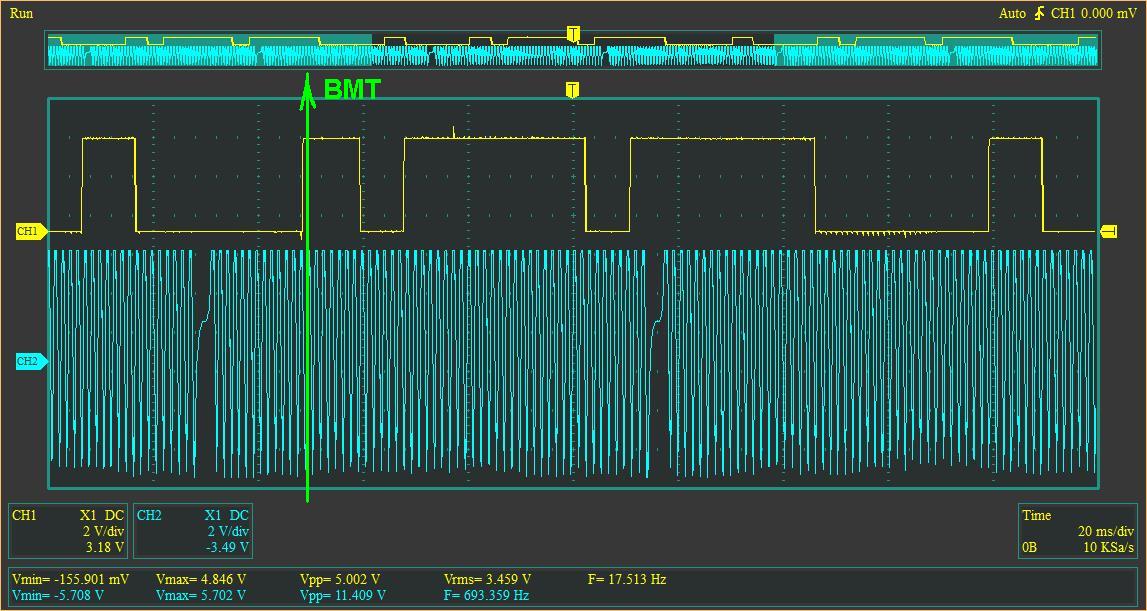
Task: Click the trigger level indicator on right edge
Action: point(1108,231)
